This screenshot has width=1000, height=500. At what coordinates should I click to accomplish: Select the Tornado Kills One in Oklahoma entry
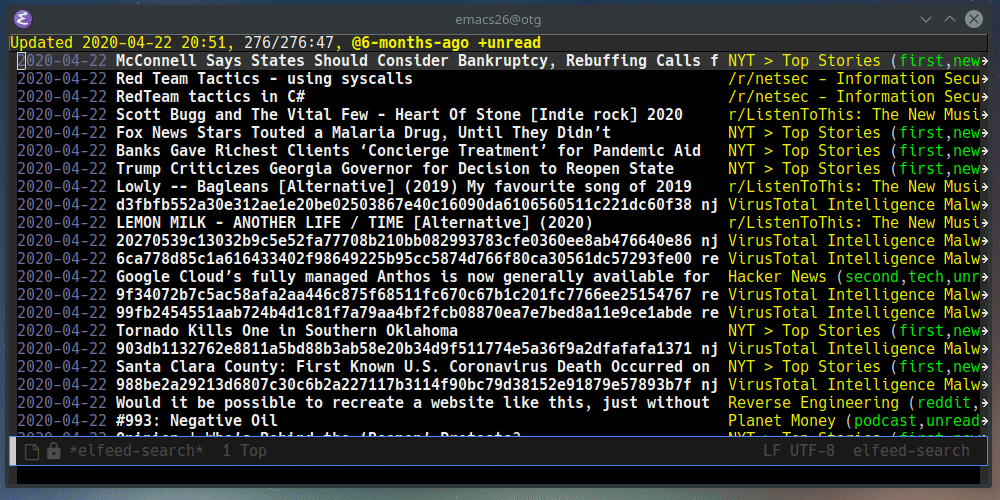tap(286, 331)
